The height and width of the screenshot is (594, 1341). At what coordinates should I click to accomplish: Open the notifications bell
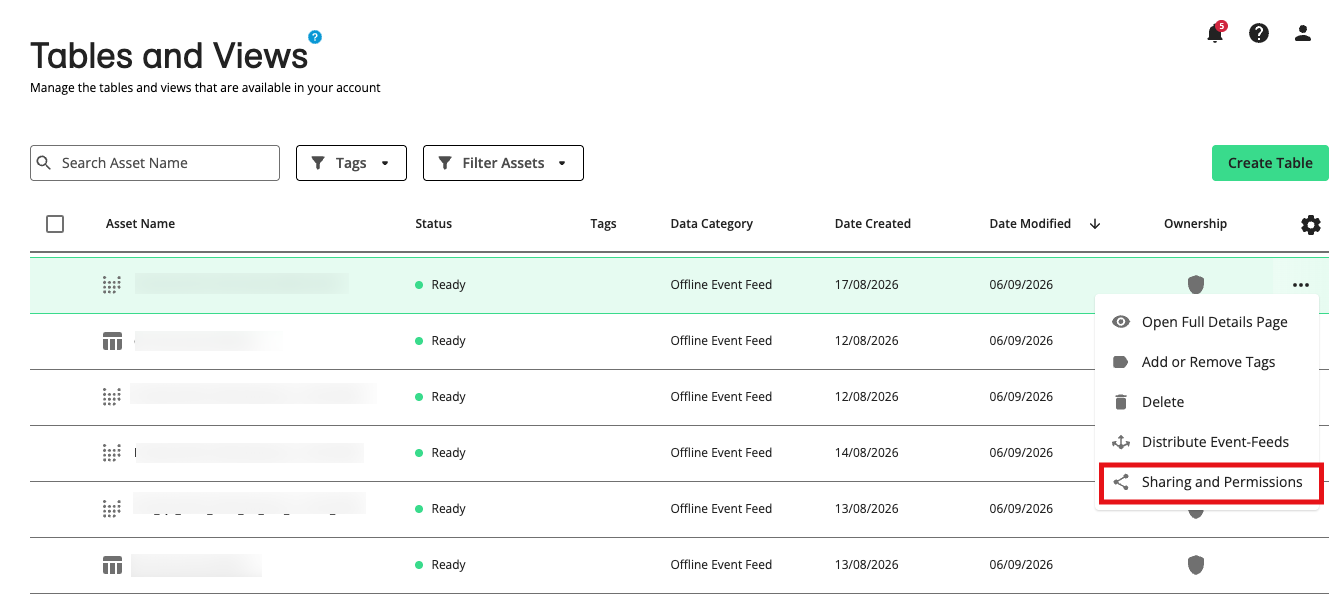1215,34
